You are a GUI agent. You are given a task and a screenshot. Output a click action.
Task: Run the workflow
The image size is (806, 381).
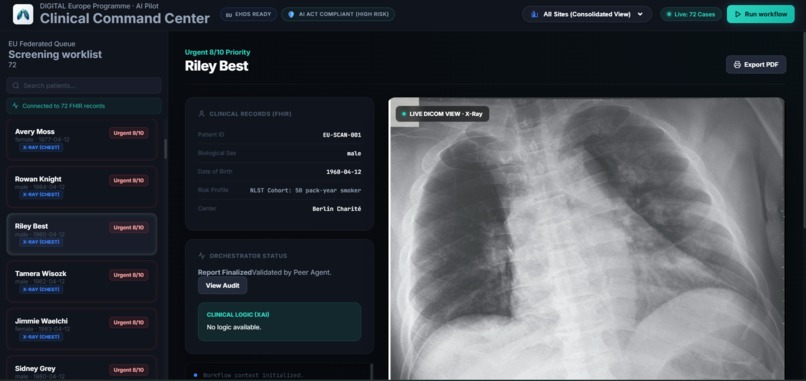[760, 14]
